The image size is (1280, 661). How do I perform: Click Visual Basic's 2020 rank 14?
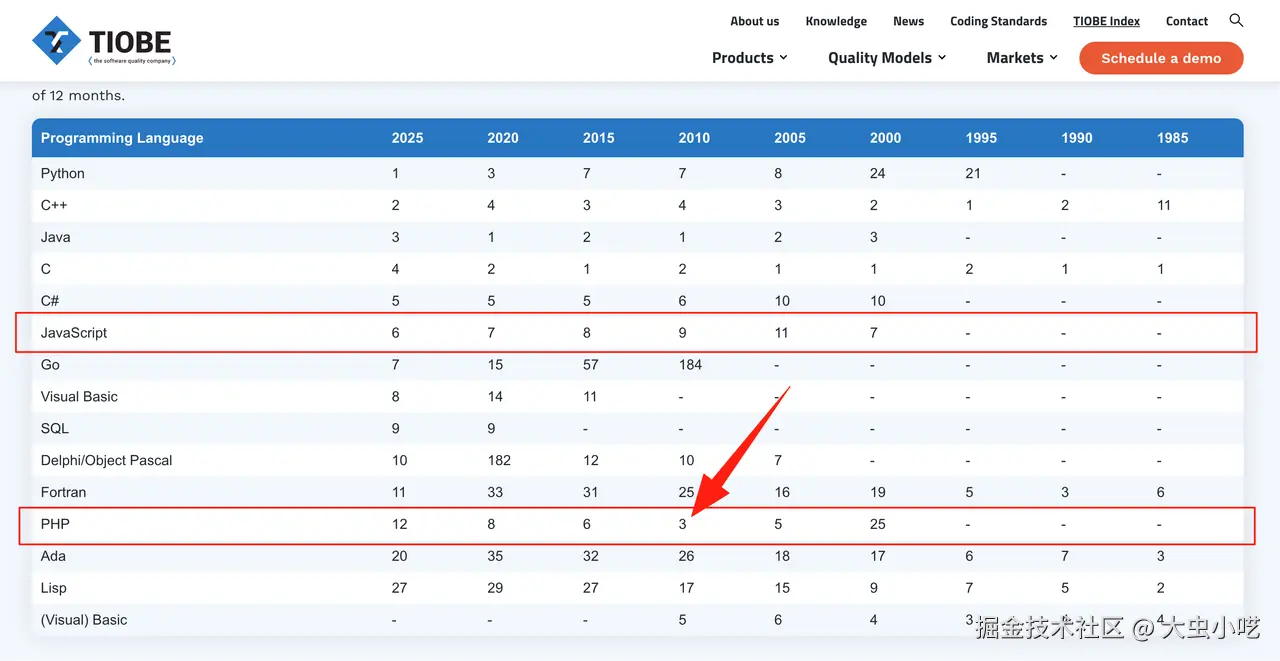[495, 397]
